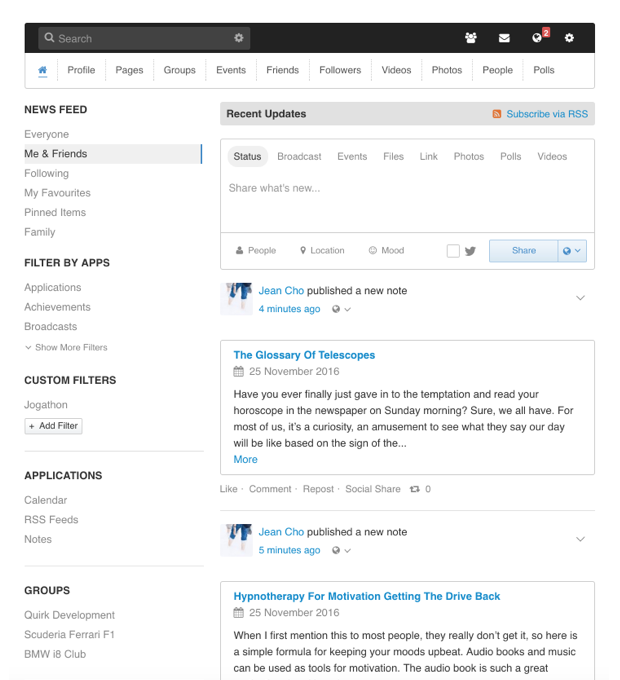Viewport: 620px width, 680px height.
Task: Click the repost arrows icon
Action: click(413, 489)
